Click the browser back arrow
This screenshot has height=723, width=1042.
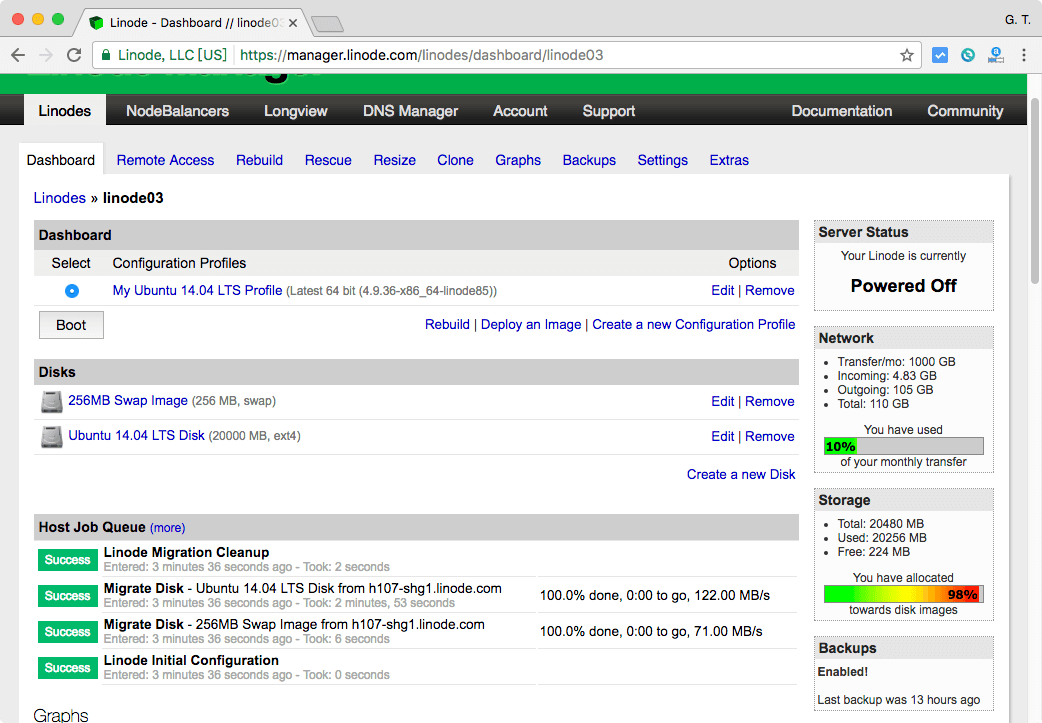point(19,55)
